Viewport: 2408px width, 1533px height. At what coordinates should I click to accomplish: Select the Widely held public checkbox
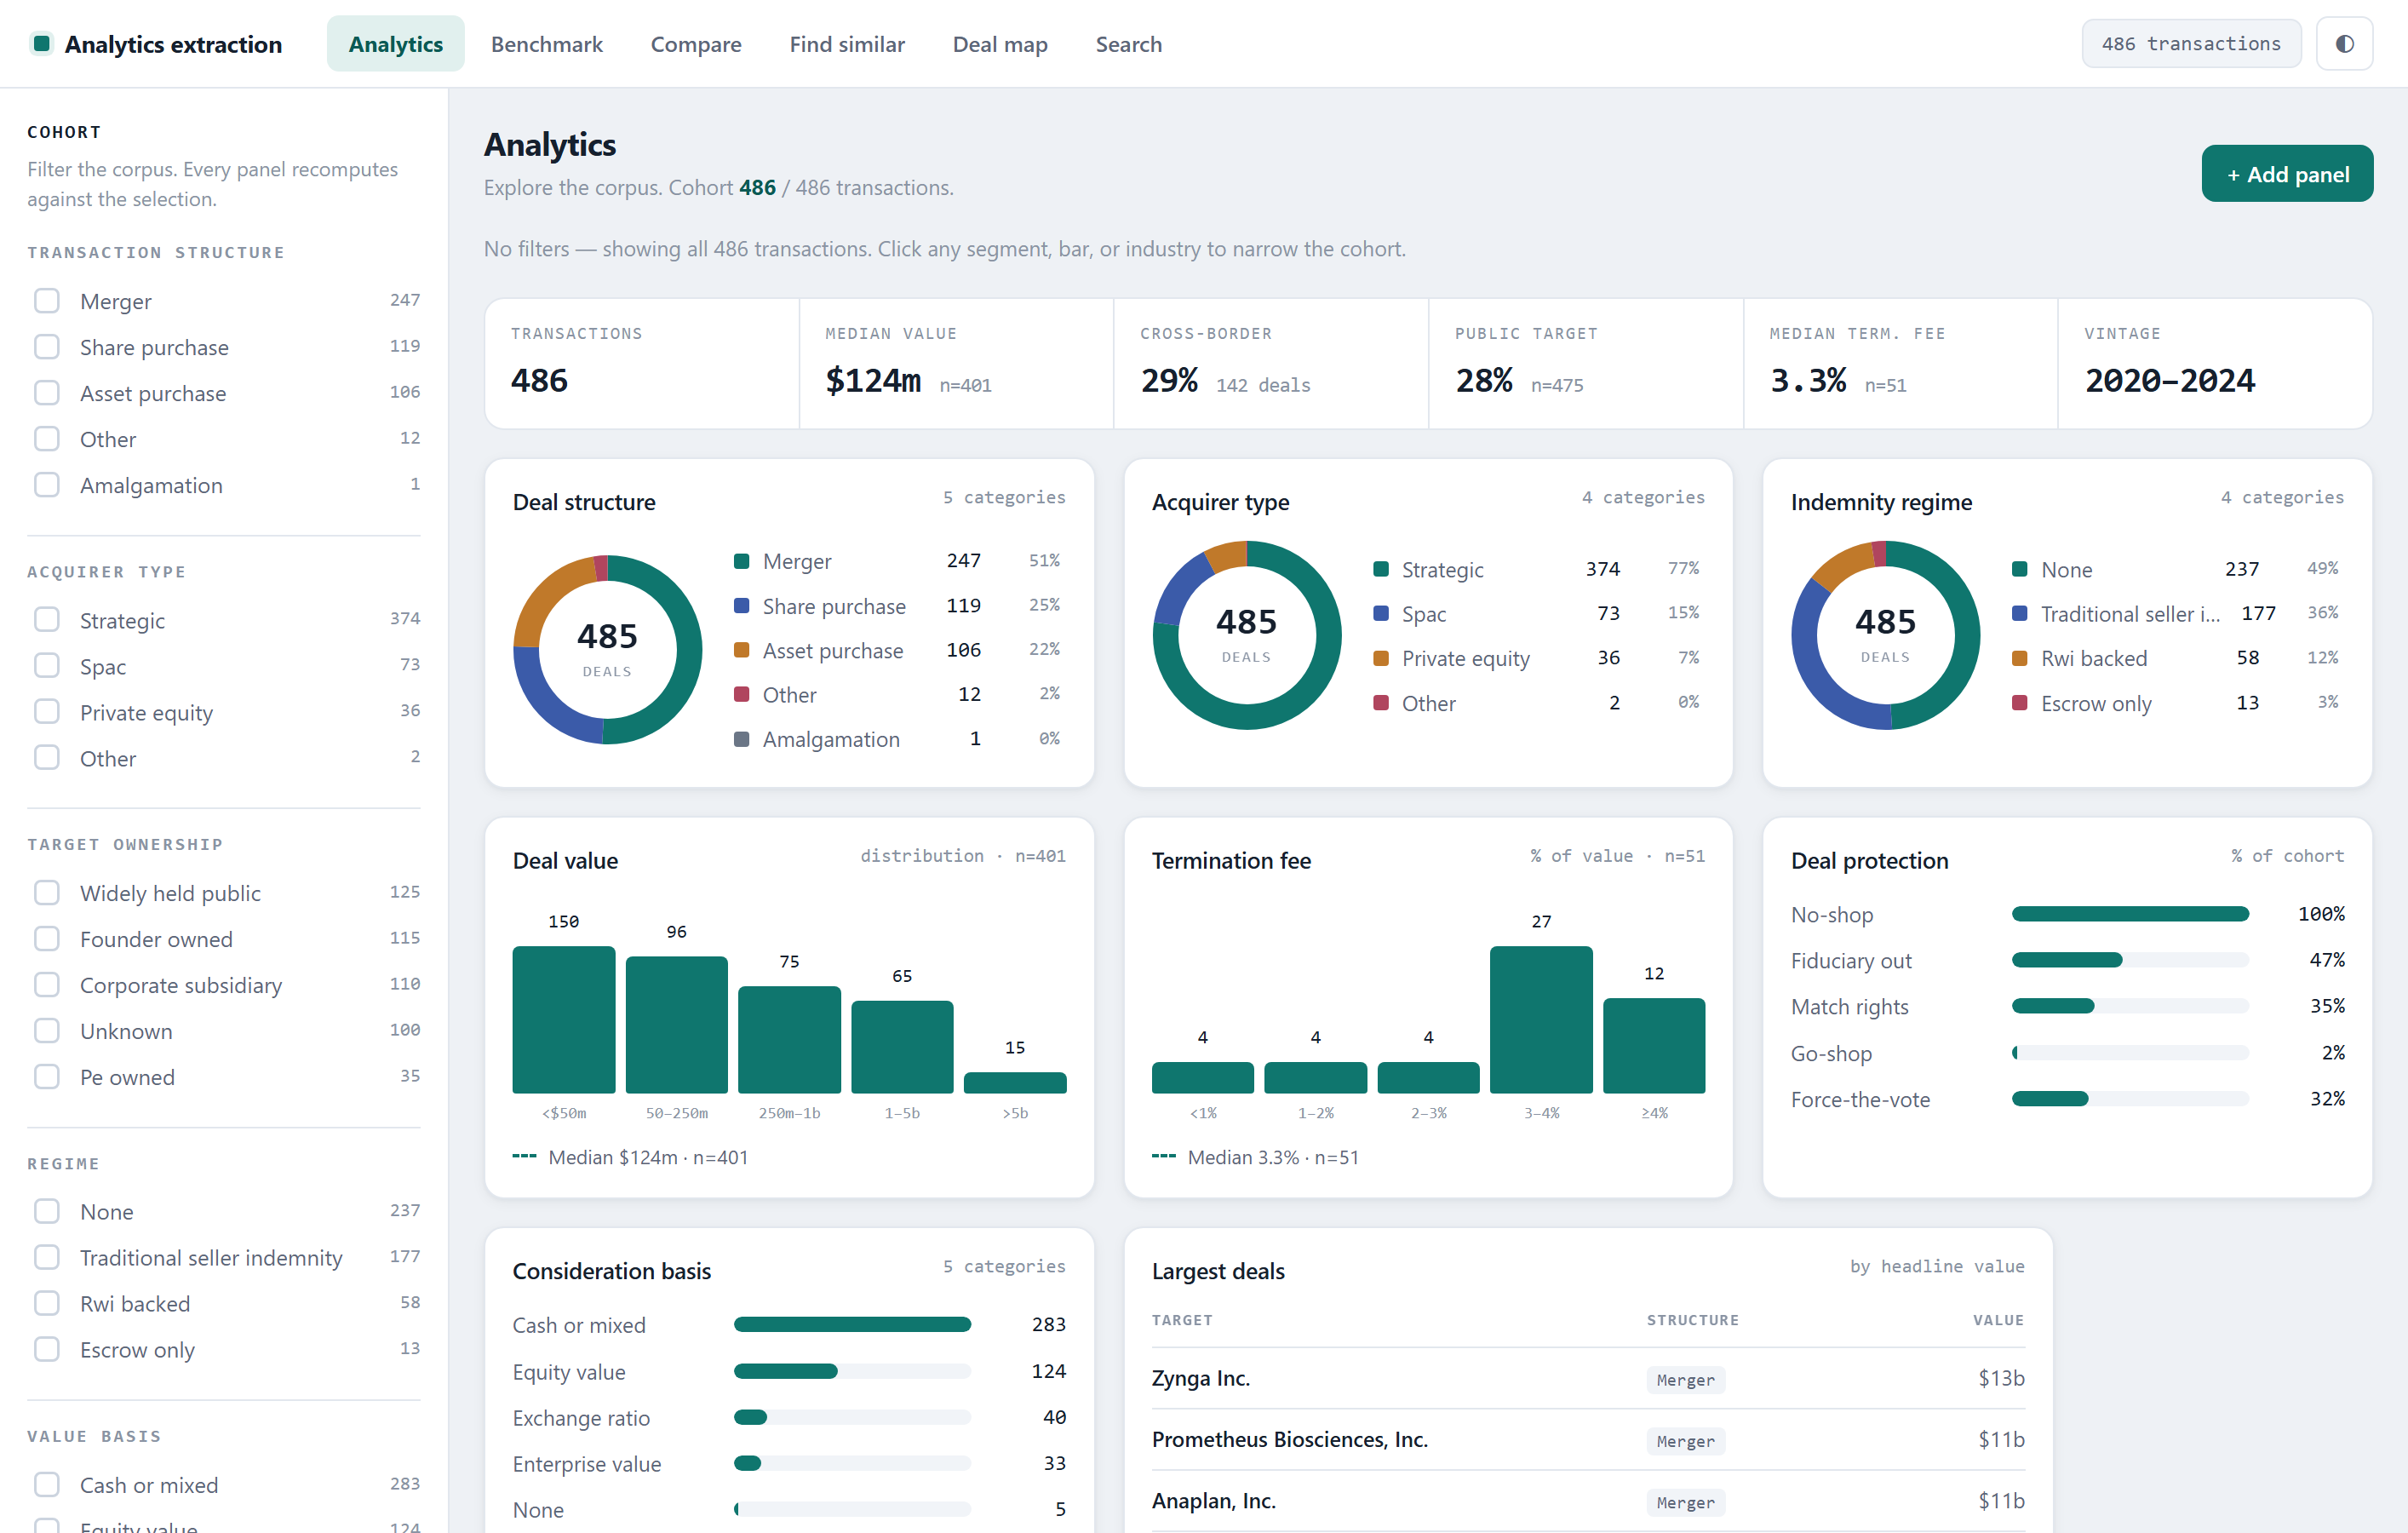pyautogui.click(x=47, y=893)
